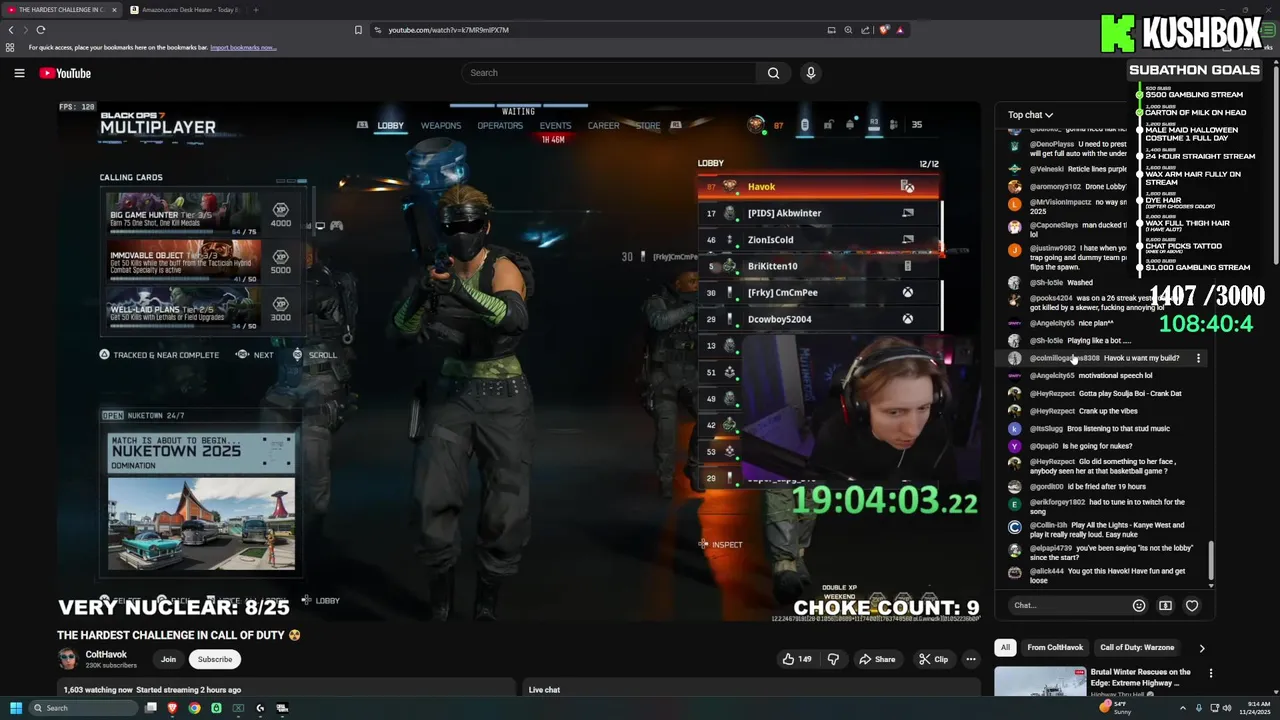The height and width of the screenshot is (720, 1280).
Task: Click the YouTube search magnifier button
Action: pyautogui.click(x=773, y=73)
